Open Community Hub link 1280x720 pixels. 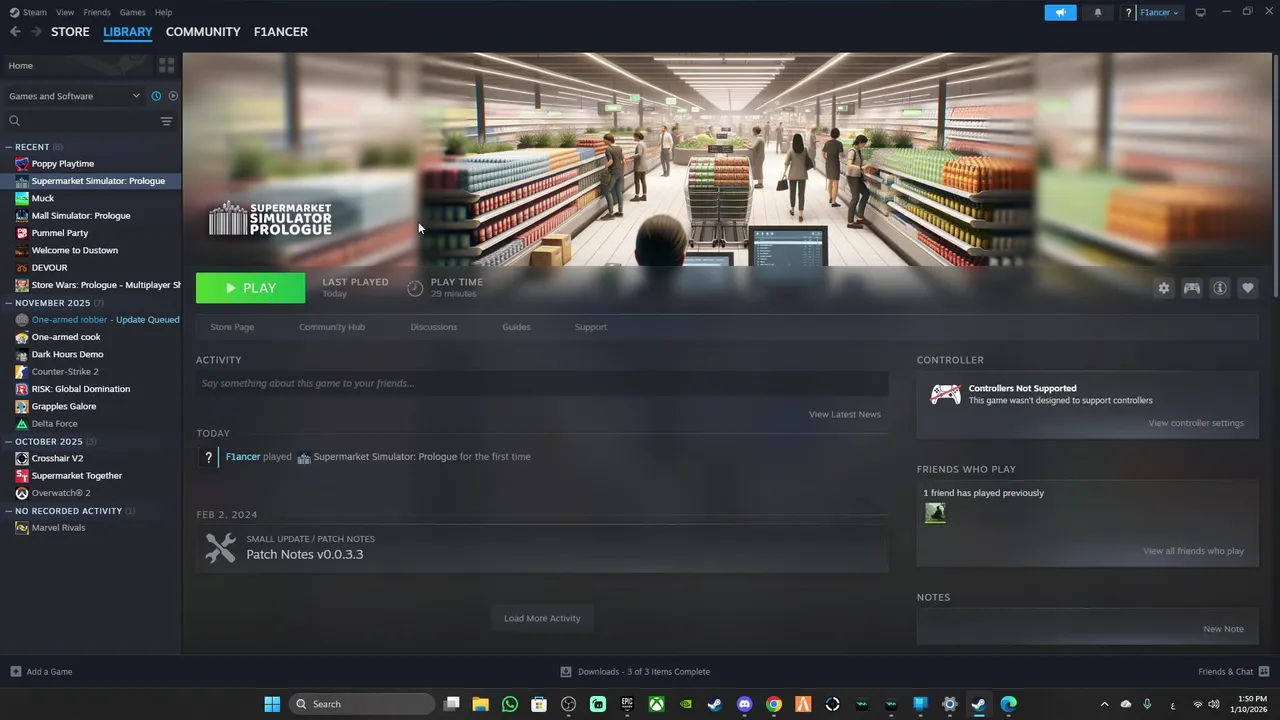tap(332, 327)
